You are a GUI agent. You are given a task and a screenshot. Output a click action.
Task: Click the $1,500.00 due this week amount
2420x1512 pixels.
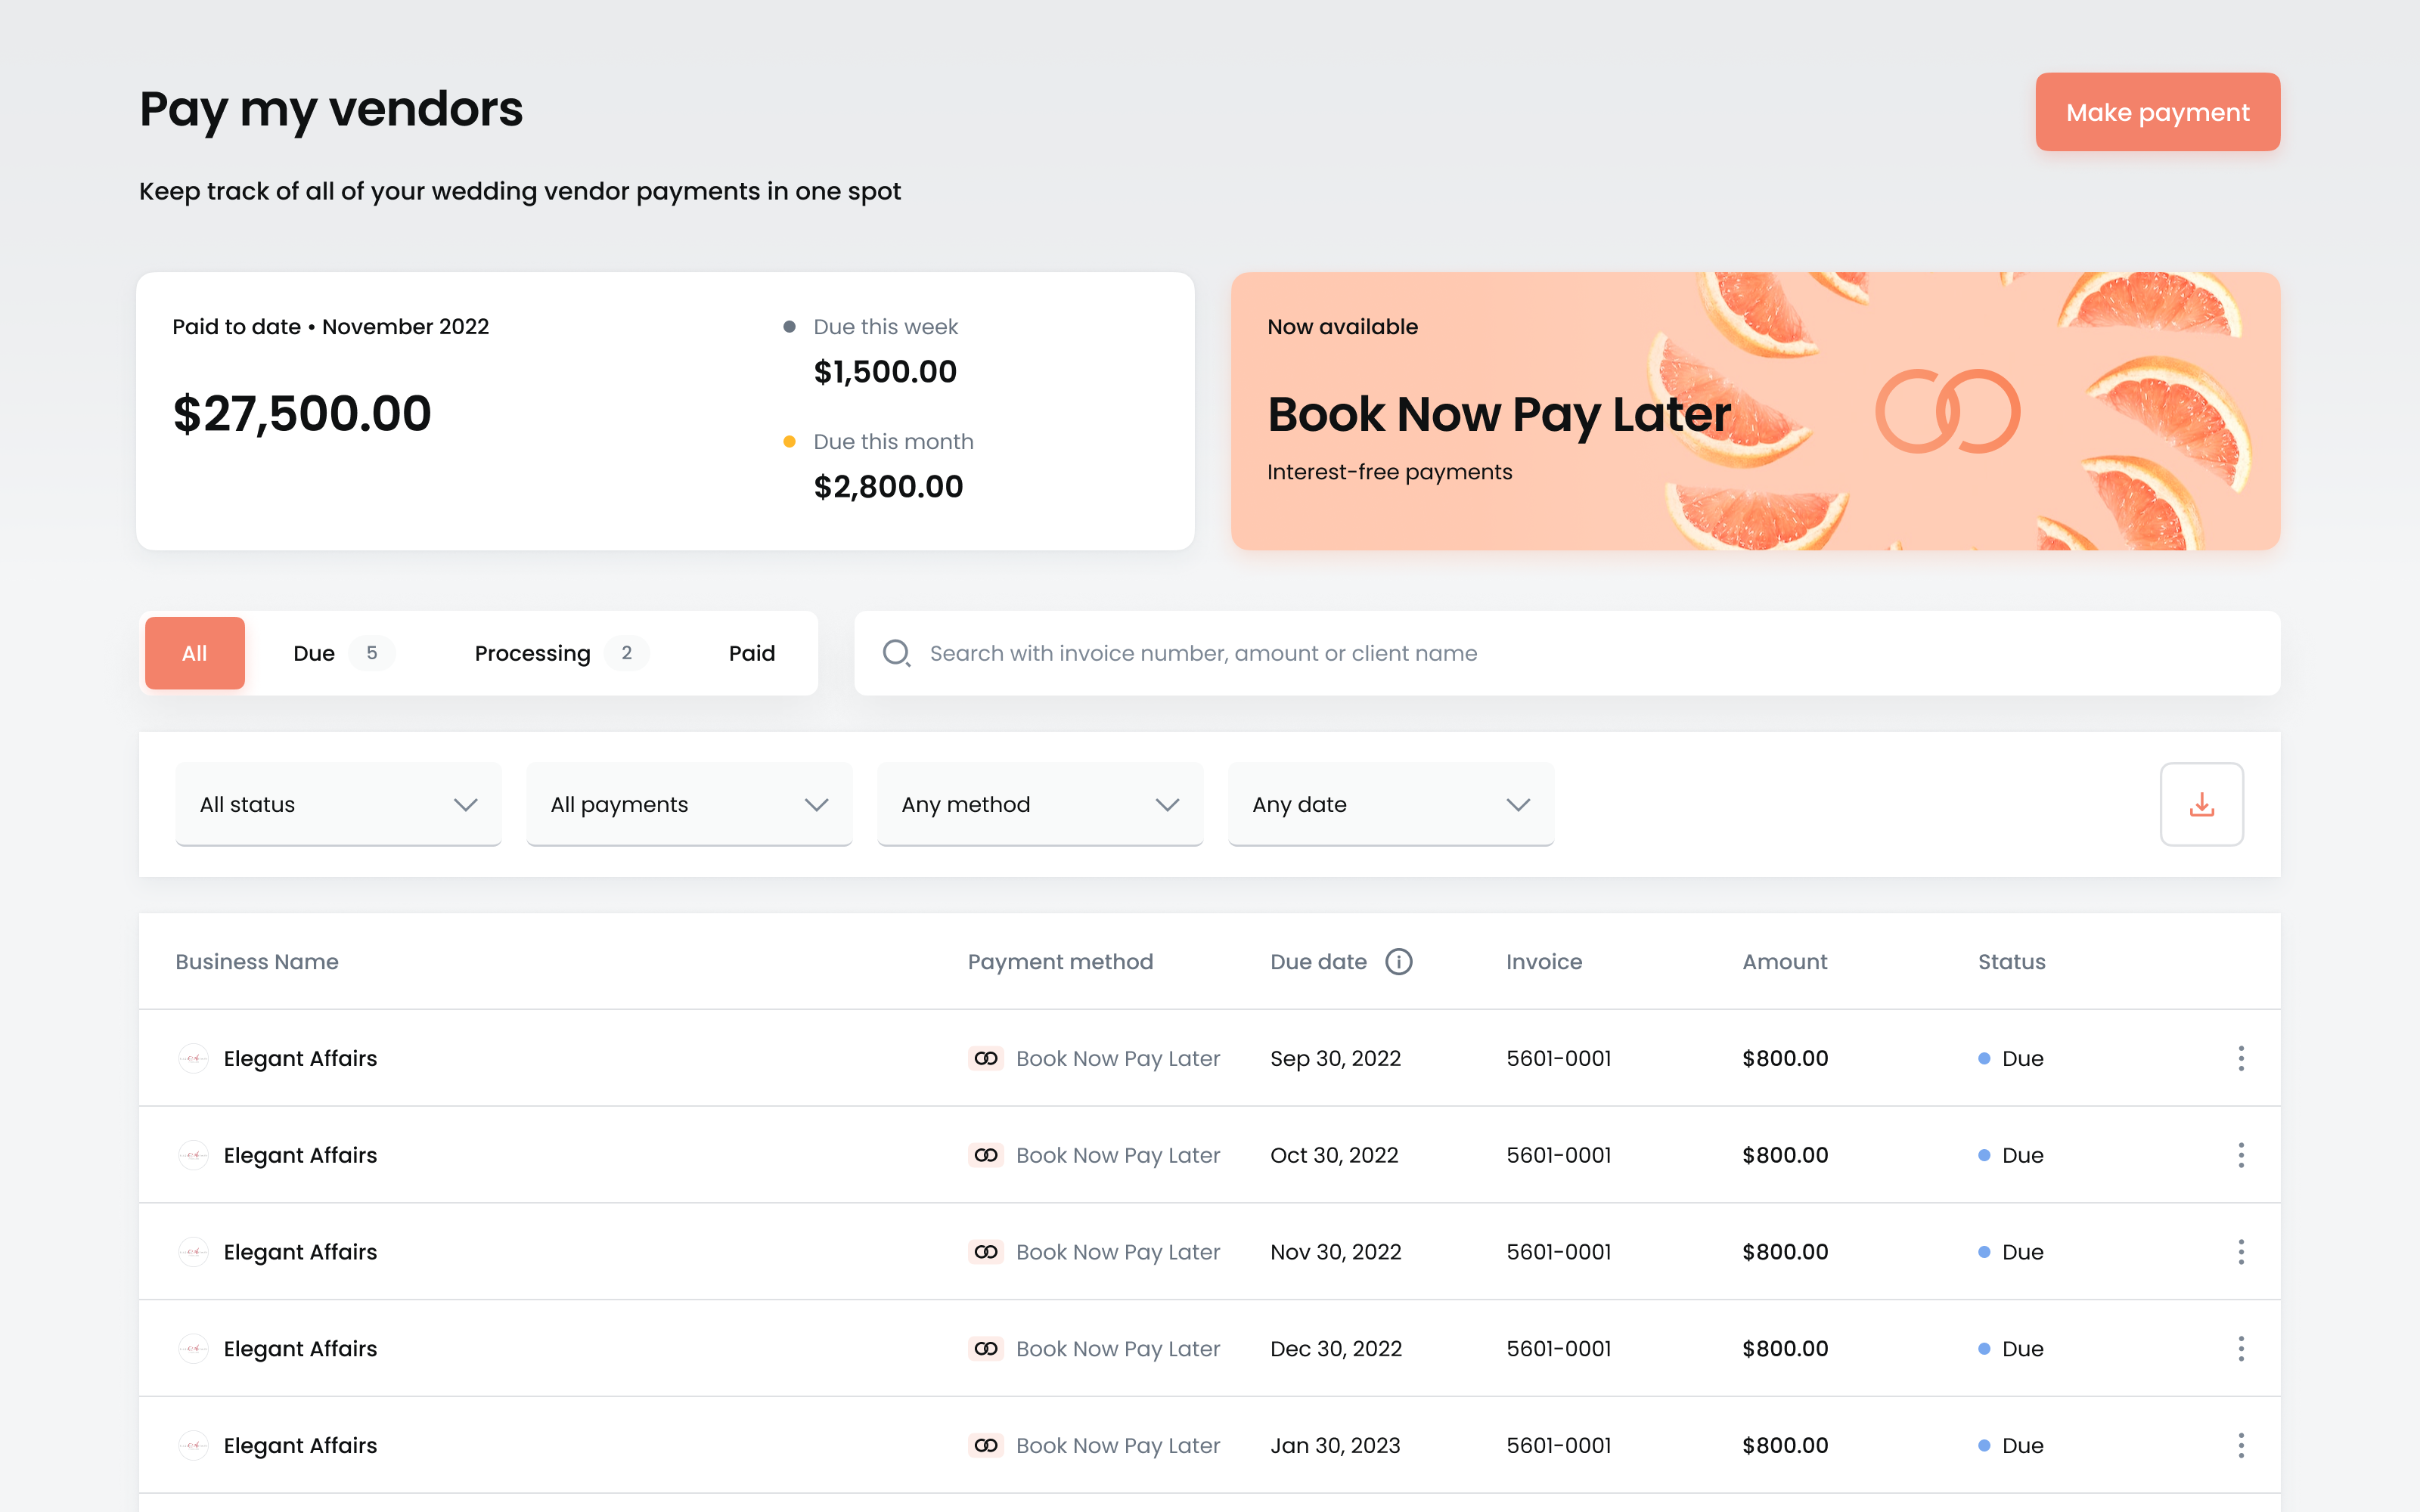885,372
